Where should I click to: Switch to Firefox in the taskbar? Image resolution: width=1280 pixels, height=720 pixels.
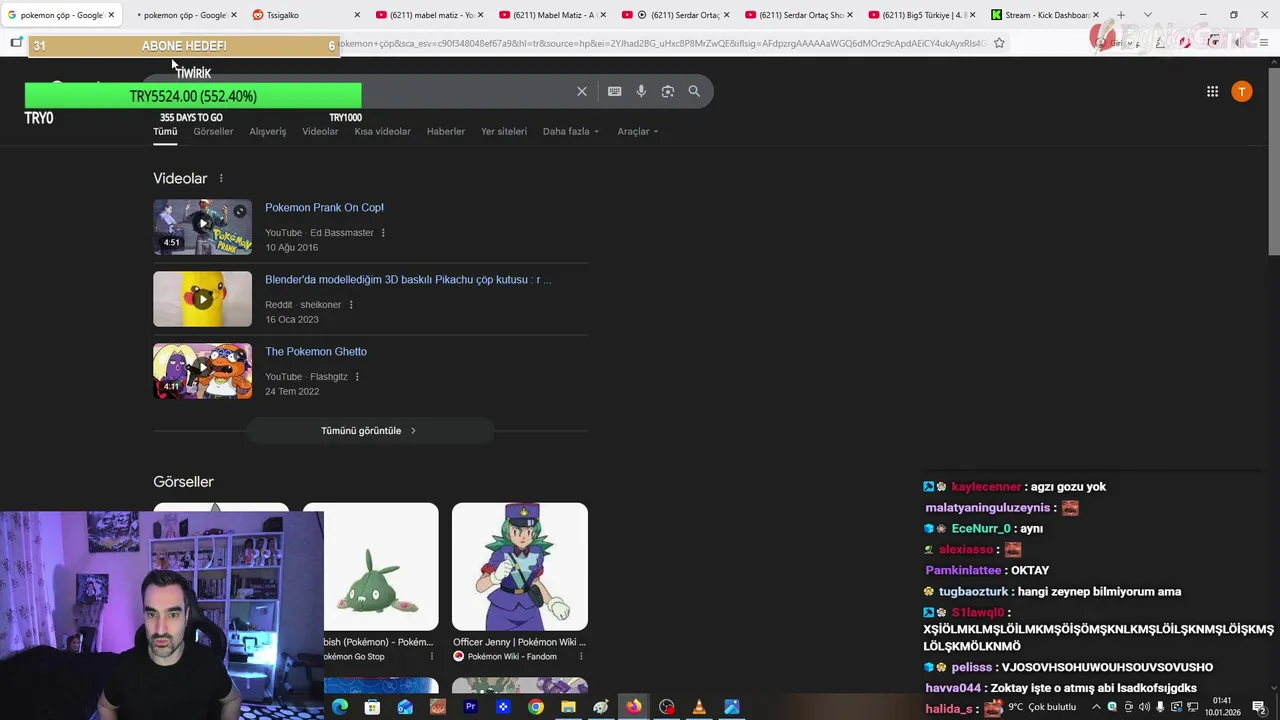pos(634,707)
